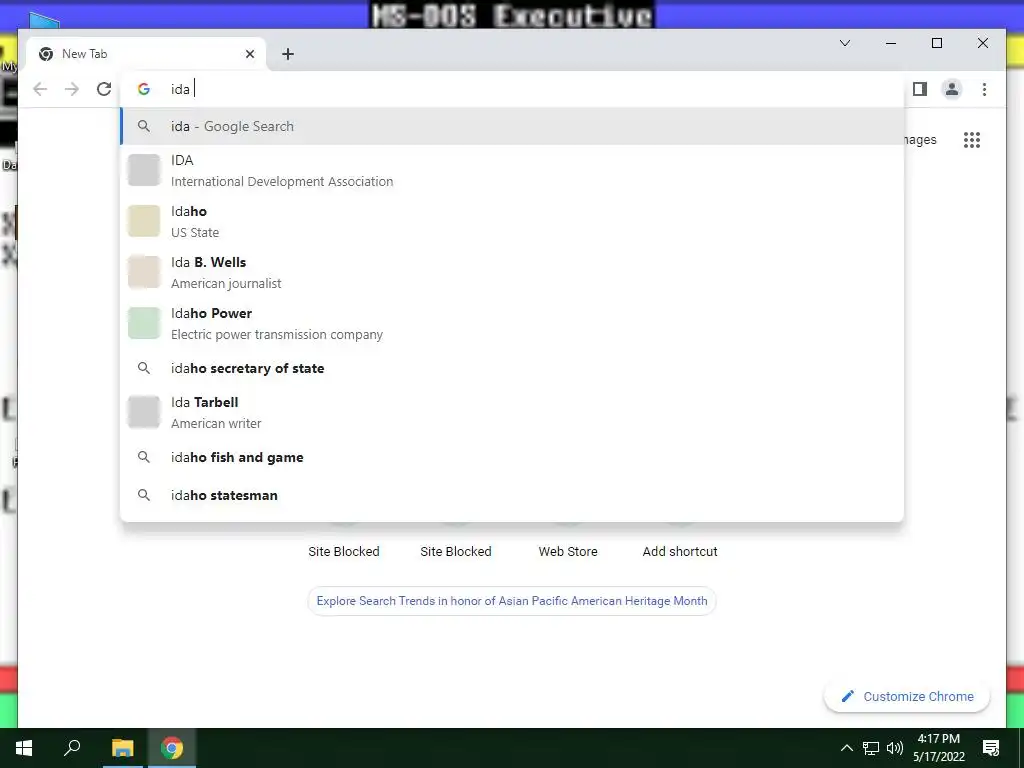This screenshot has width=1024, height=768.
Task: Maximize the Chrome window
Action: pos(936,43)
